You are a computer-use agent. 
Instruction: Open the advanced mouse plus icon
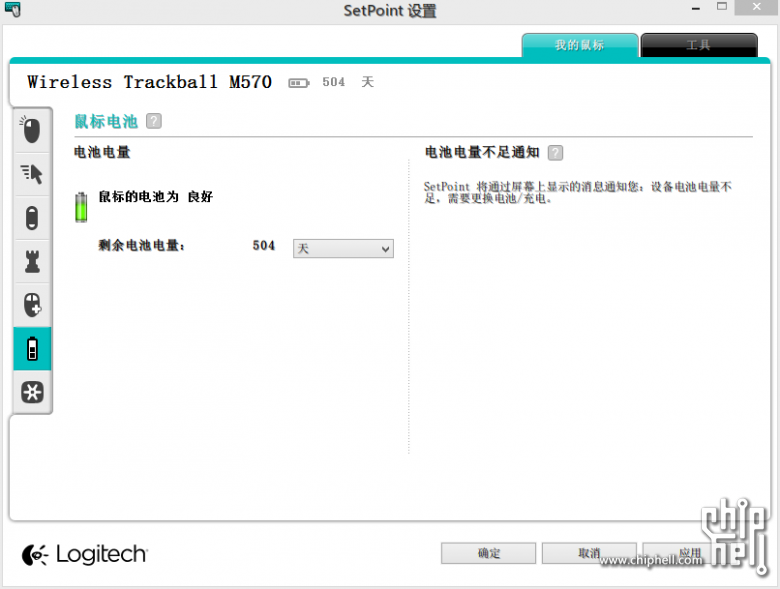click(x=32, y=305)
